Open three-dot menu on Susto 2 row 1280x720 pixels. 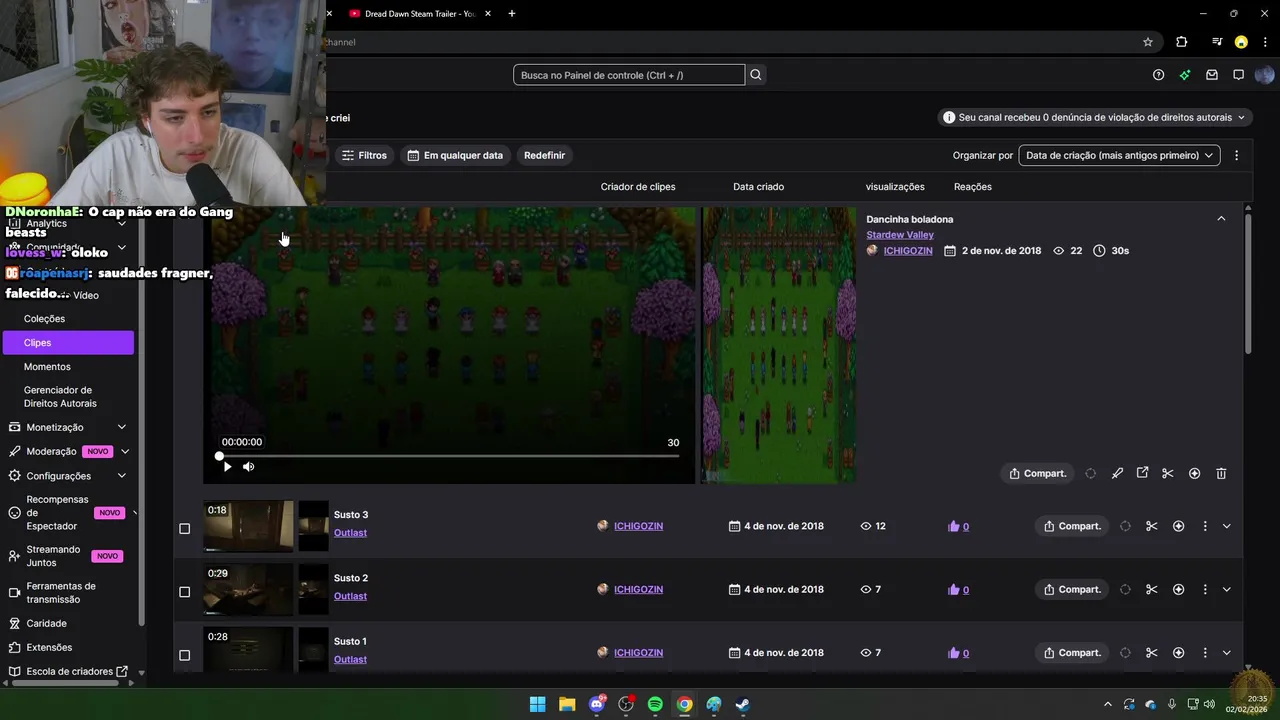coord(1204,589)
